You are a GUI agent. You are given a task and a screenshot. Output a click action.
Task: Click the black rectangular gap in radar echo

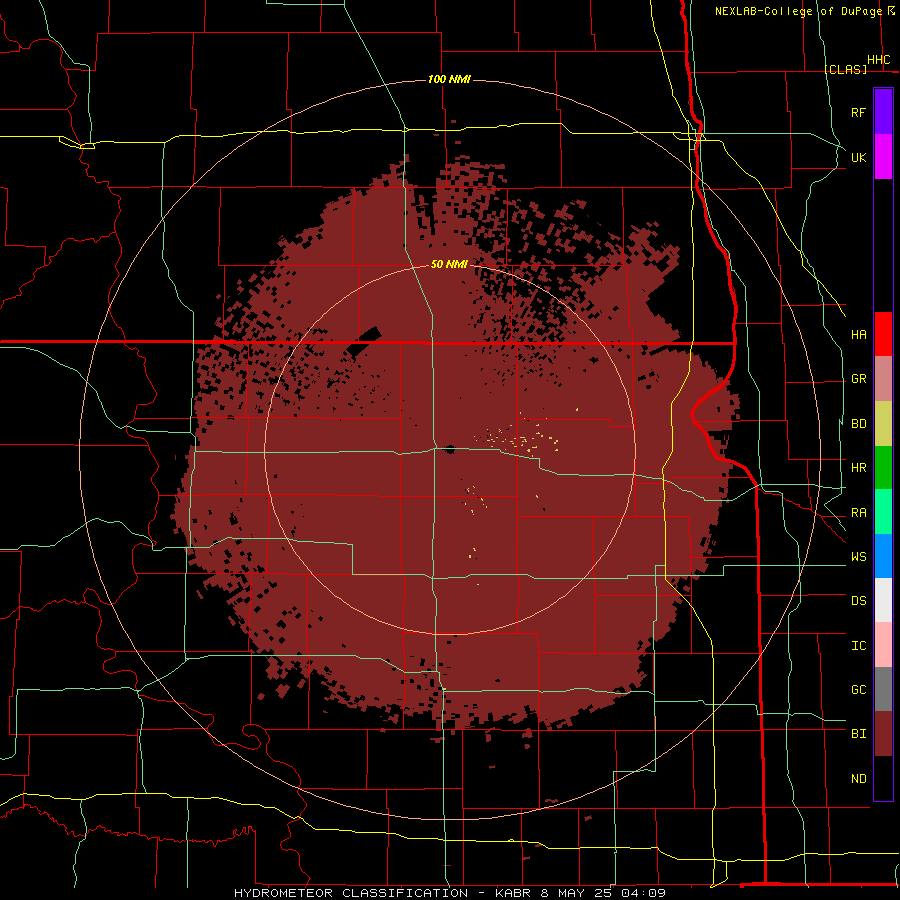point(364,341)
